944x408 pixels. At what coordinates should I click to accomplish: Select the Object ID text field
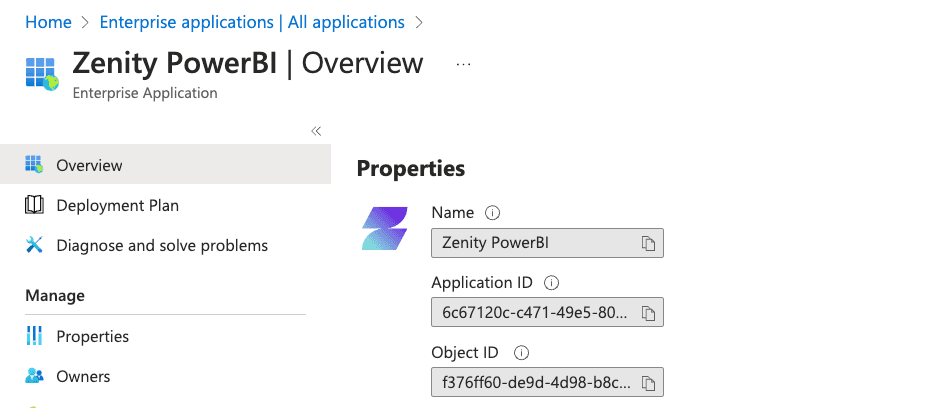click(x=547, y=382)
